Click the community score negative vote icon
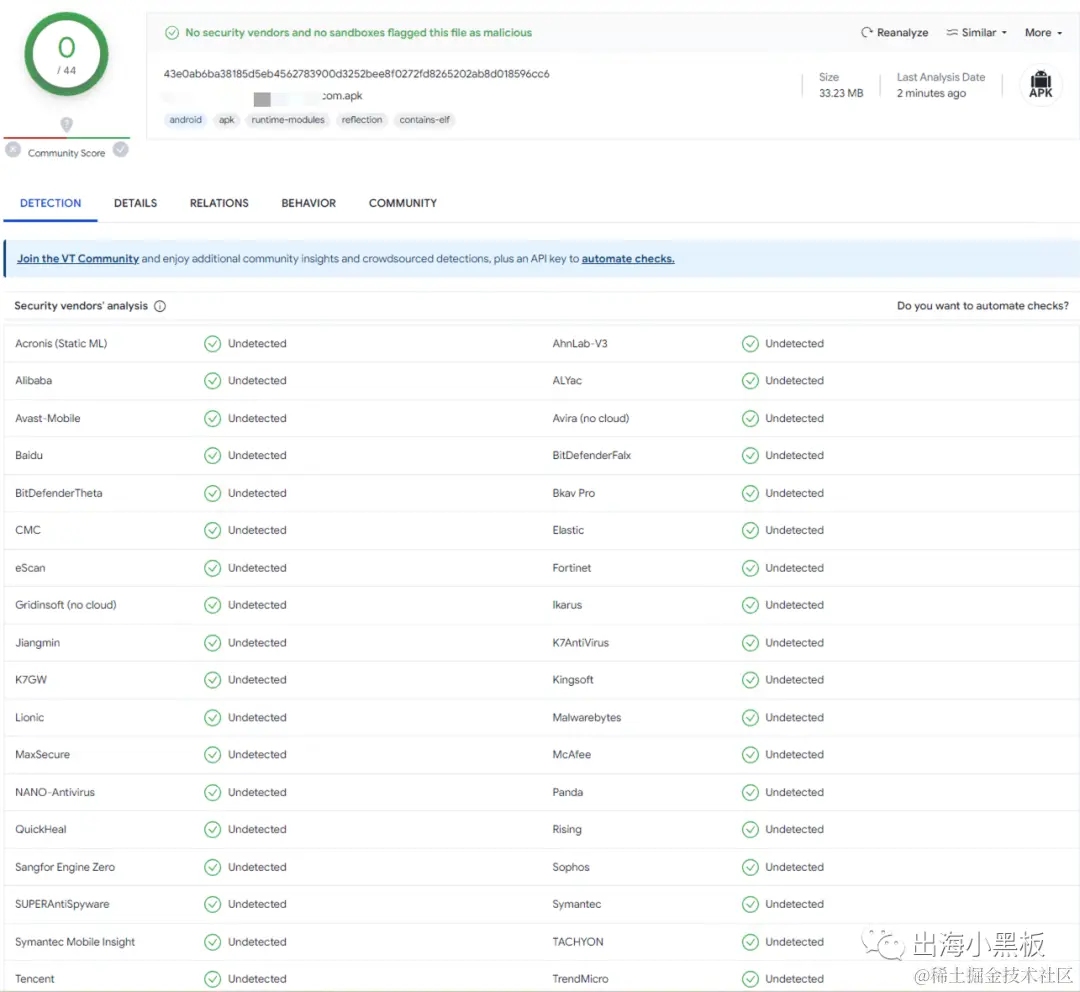The height and width of the screenshot is (992, 1080). coord(12,149)
